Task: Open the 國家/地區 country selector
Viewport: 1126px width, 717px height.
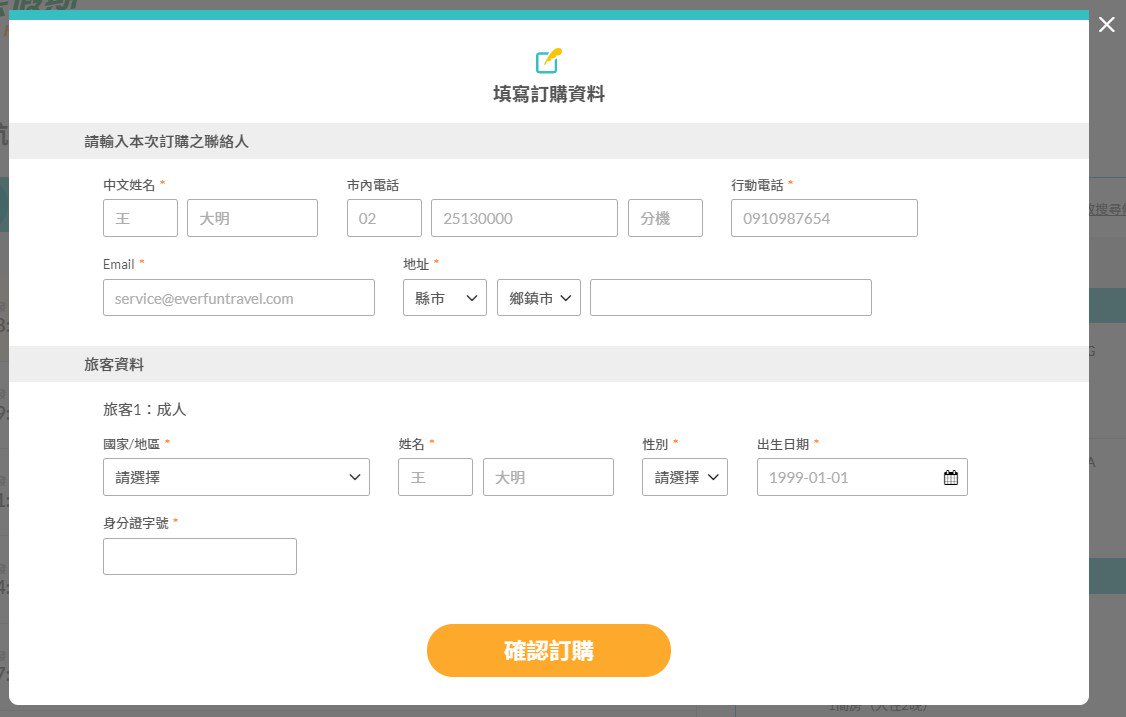Action: click(x=236, y=478)
